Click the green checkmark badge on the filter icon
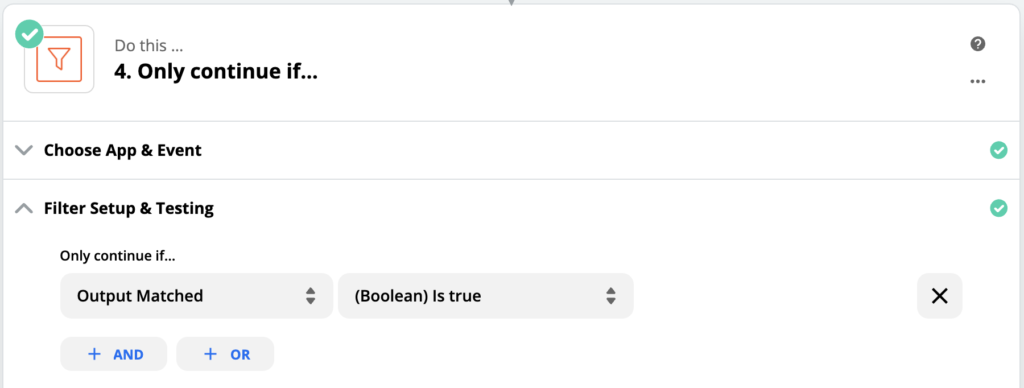The width and height of the screenshot is (1024, 388). [x=29, y=34]
